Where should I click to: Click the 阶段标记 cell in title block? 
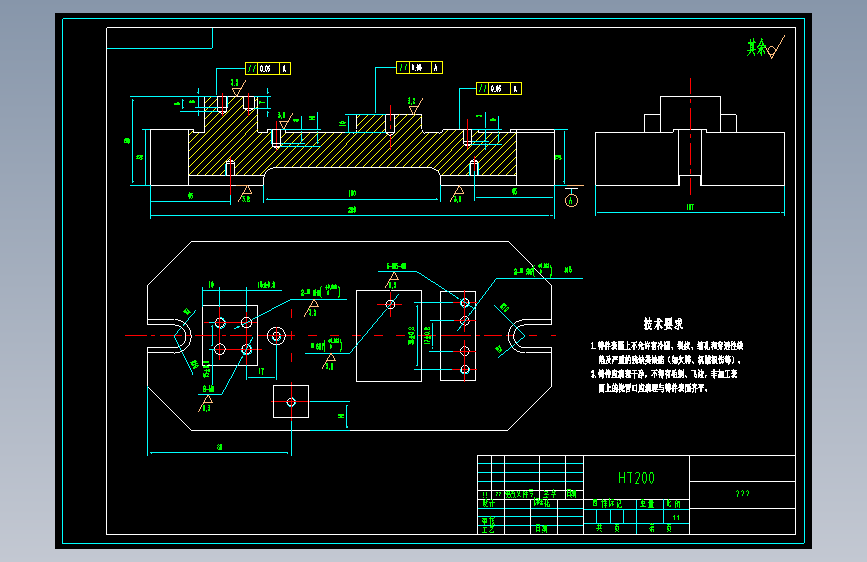[x=610, y=503]
